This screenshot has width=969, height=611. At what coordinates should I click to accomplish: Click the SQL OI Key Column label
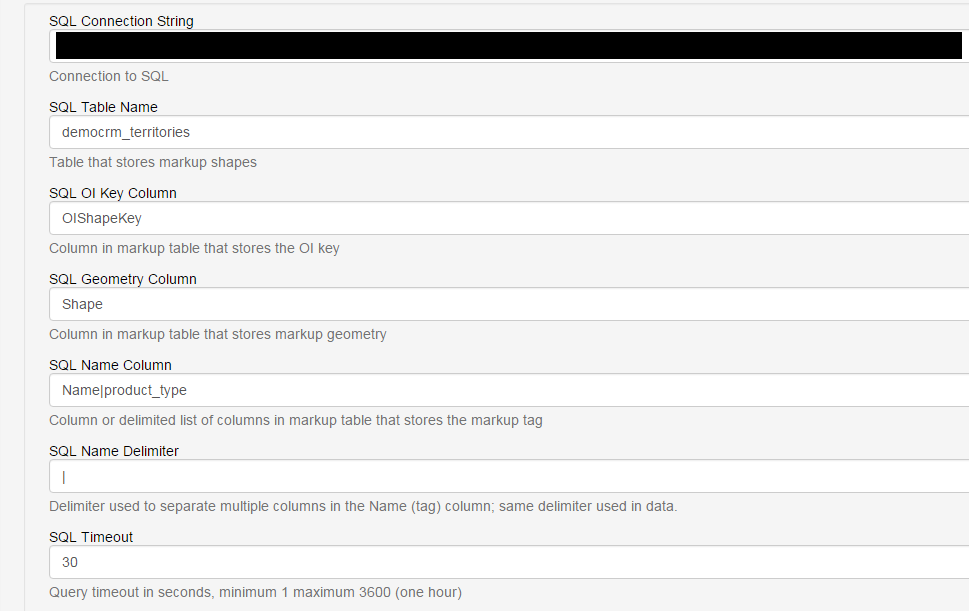[113, 193]
